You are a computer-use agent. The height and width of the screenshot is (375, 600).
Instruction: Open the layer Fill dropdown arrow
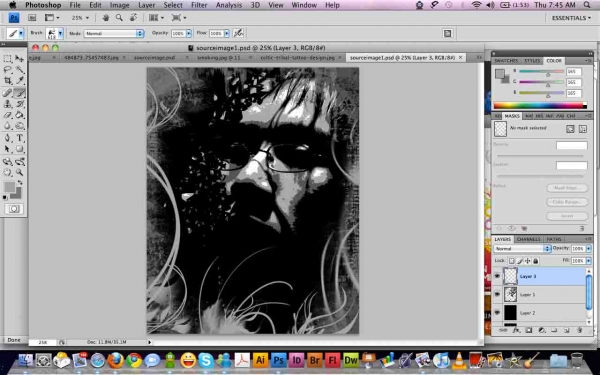589,261
